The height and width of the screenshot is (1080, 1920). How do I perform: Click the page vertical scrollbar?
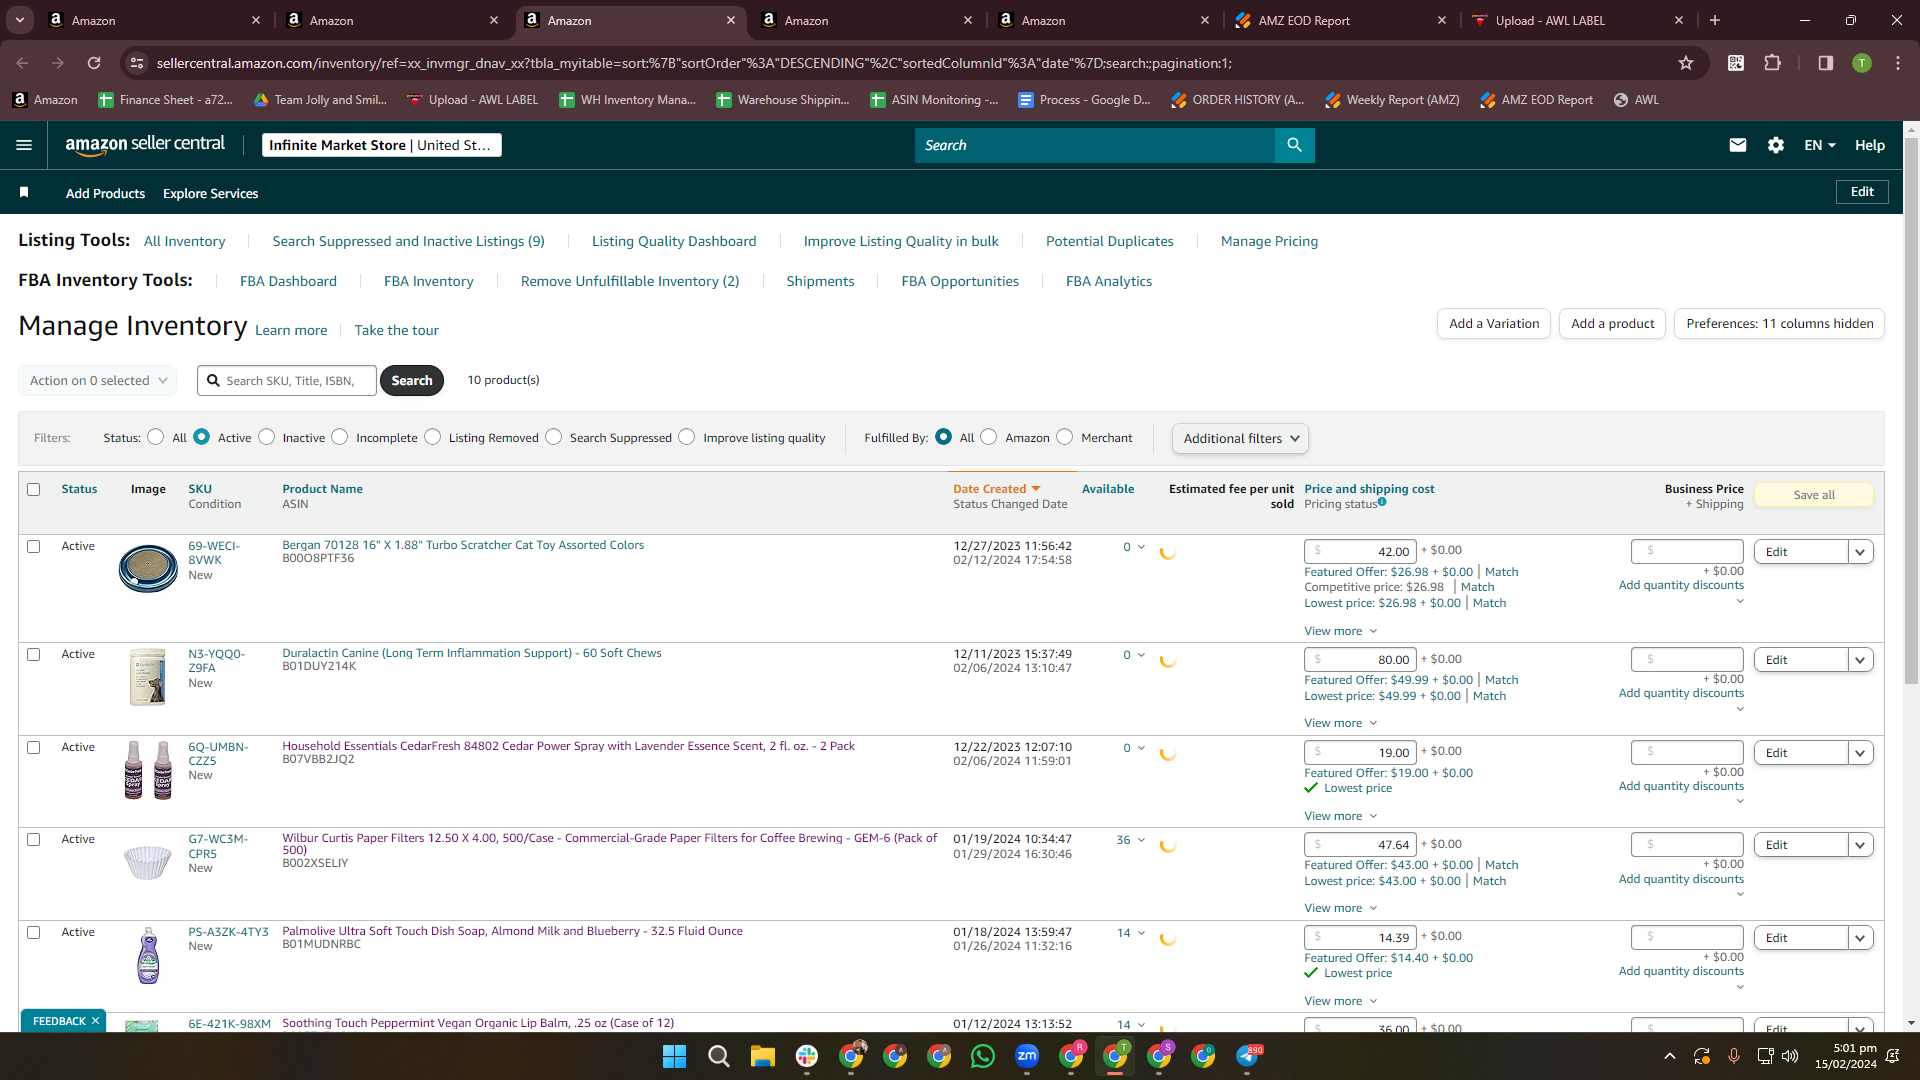(1911, 410)
